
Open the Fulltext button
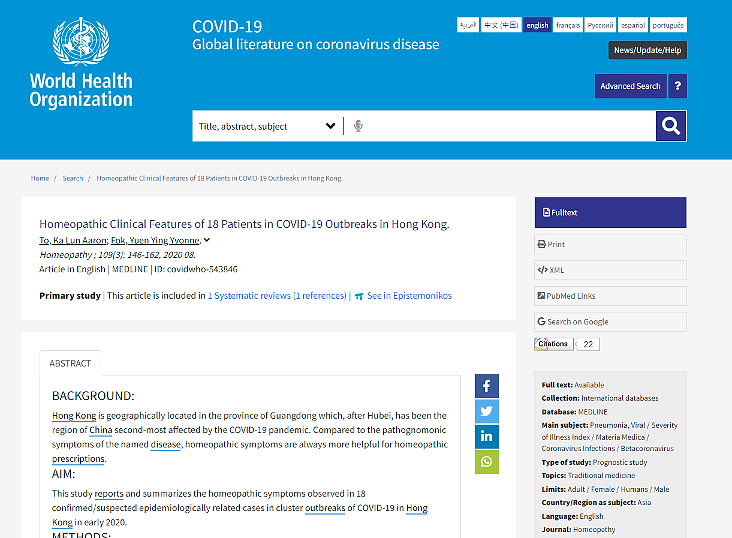(610, 212)
